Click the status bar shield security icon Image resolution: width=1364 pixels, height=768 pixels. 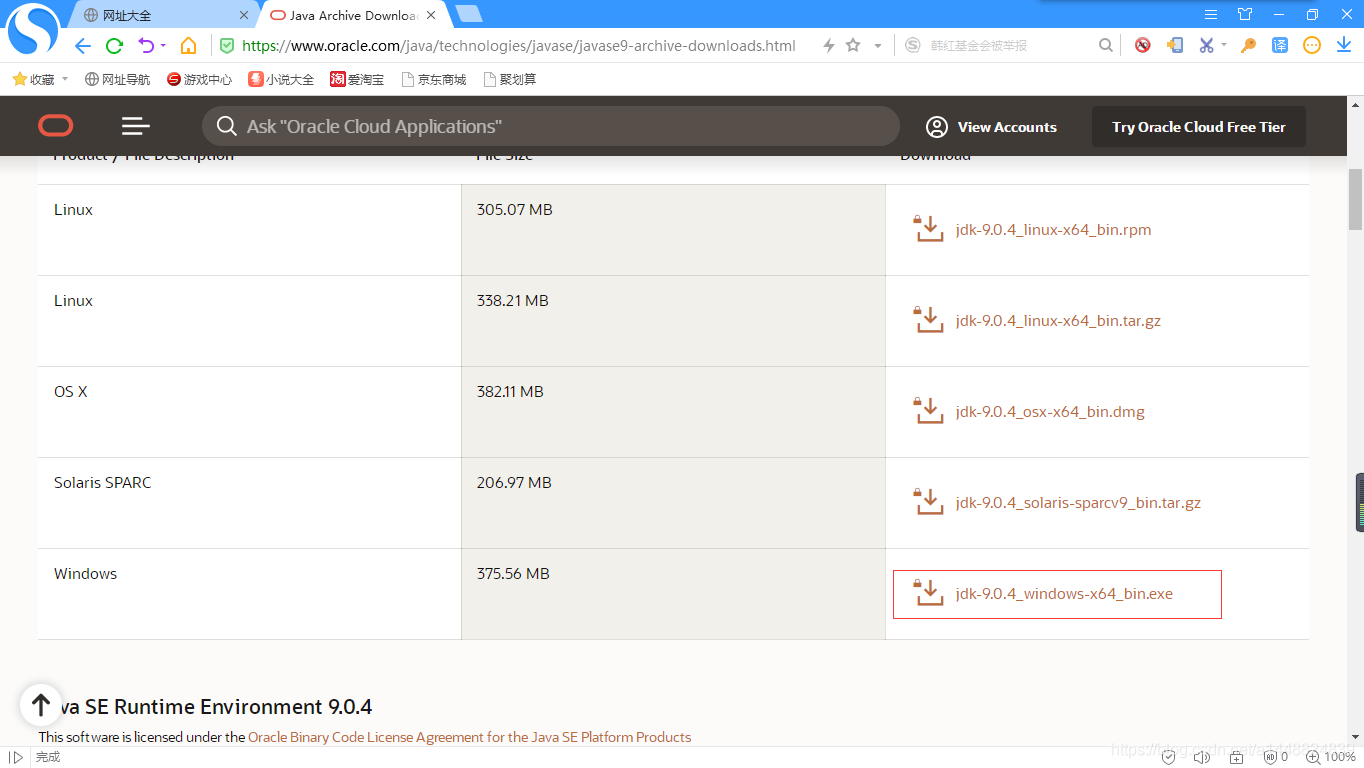tap(1168, 757)
